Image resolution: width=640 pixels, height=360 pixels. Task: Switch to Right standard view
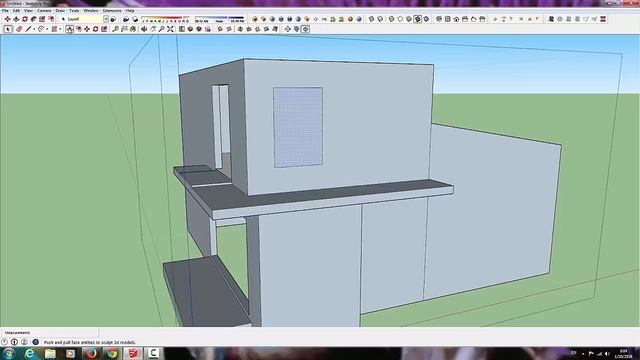[x=465, y=19]
